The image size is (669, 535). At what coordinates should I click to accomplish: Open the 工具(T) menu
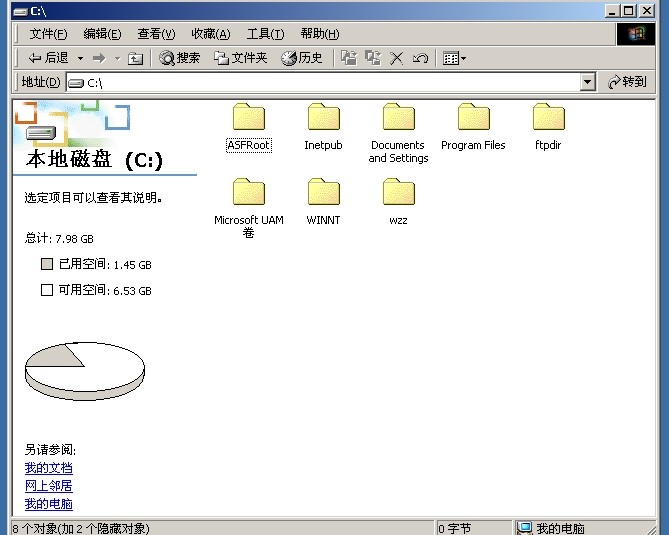265,34
